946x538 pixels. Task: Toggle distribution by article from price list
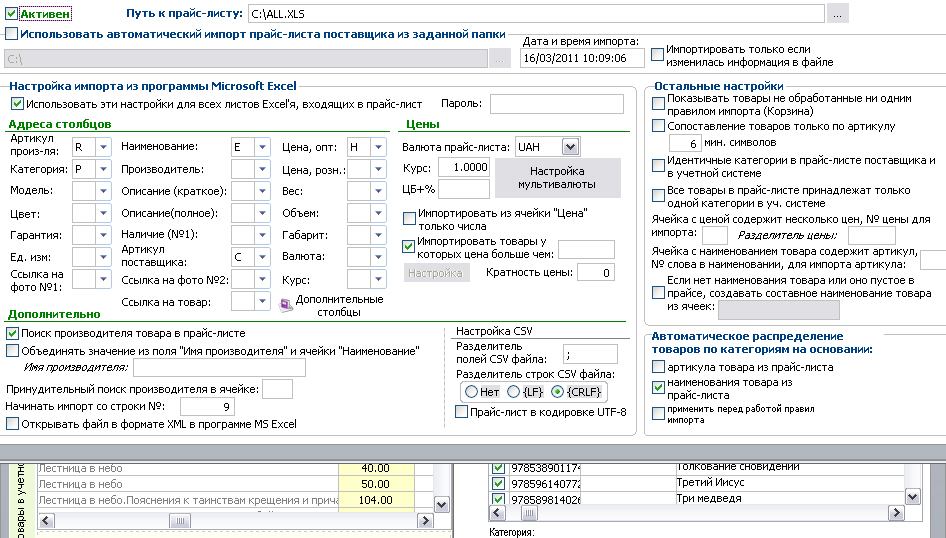[659, 367]
